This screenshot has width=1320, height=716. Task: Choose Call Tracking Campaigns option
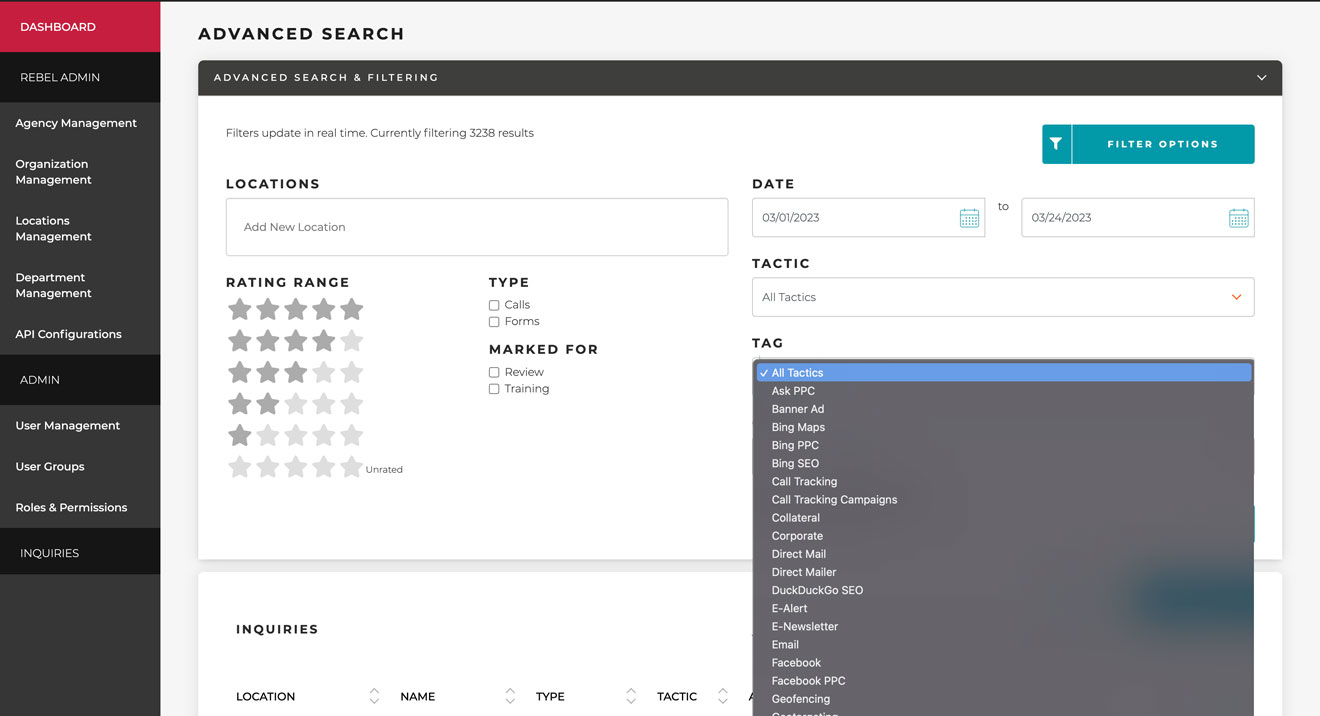(1004, 499)
